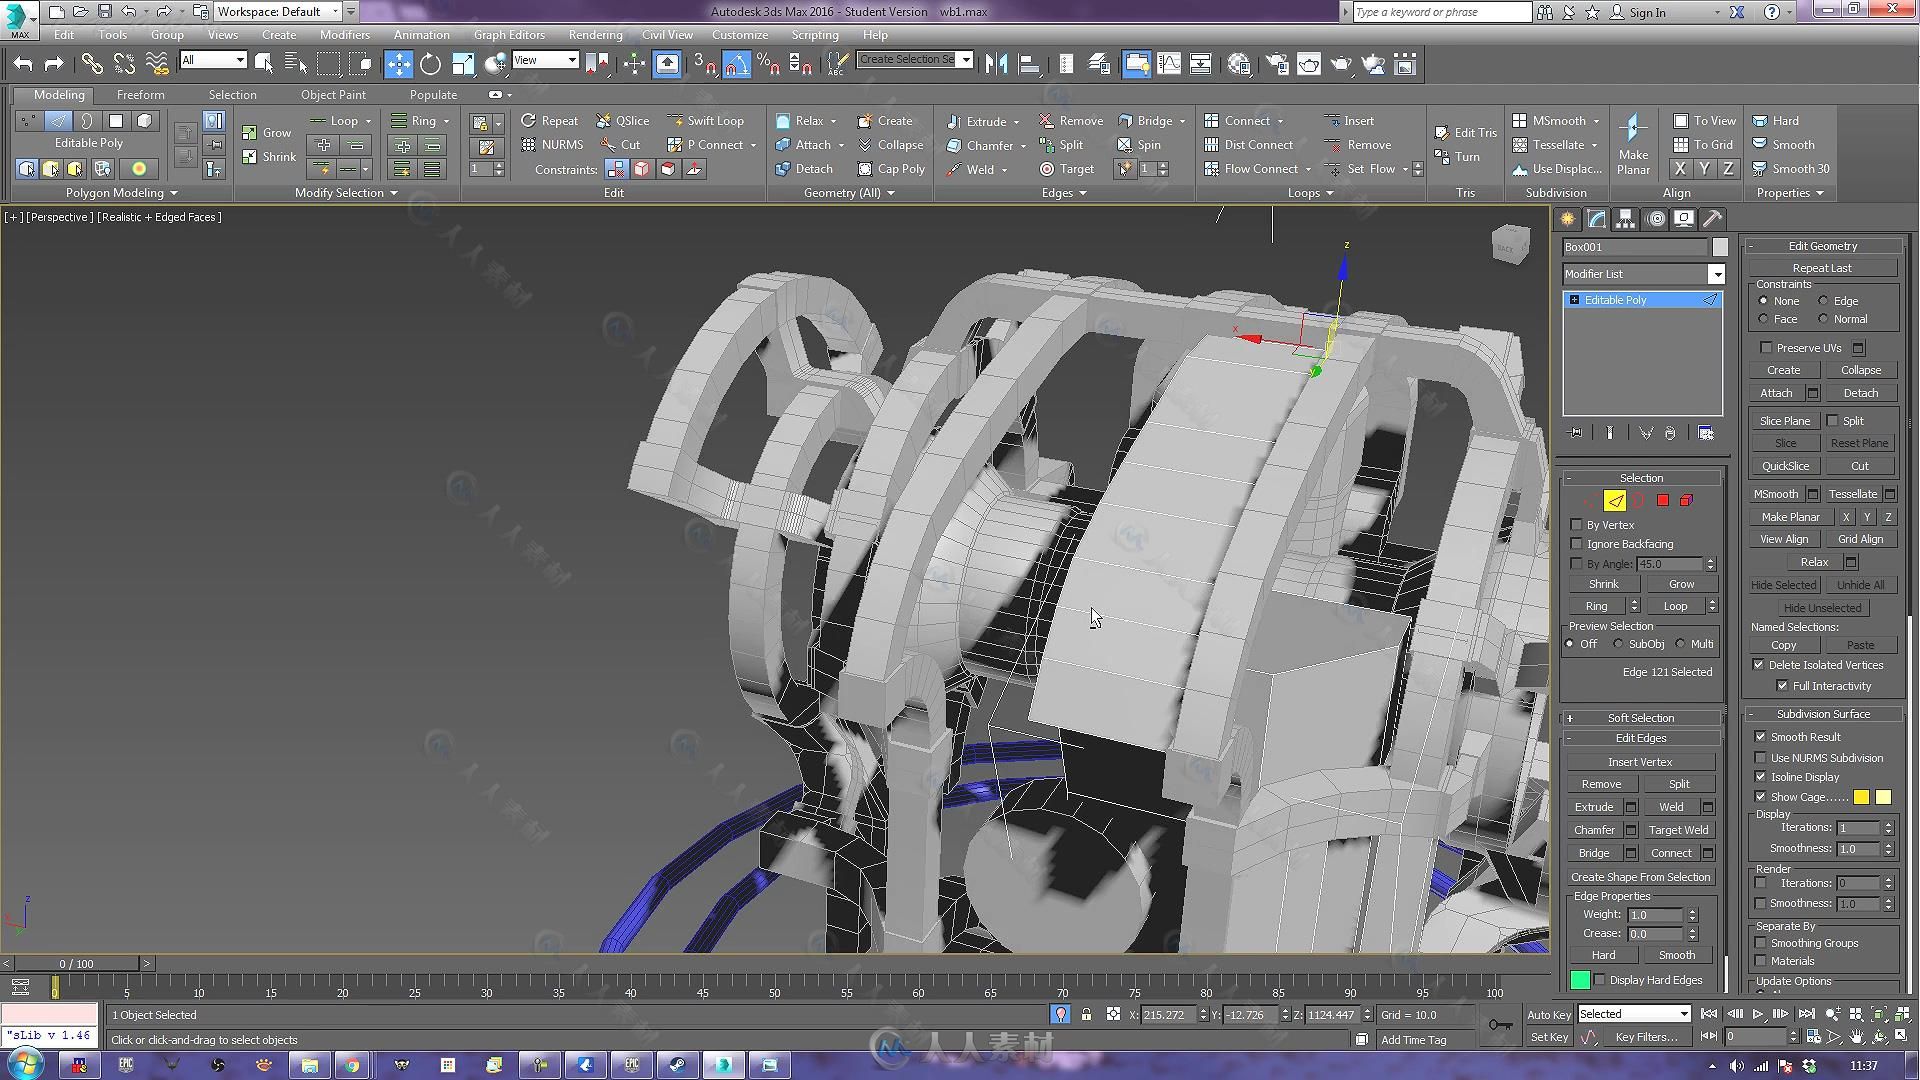Click the ViewCube in viewport
Image resolution: width=1920 pixels, height=1080 pixels.
[x=1509, y=243]
